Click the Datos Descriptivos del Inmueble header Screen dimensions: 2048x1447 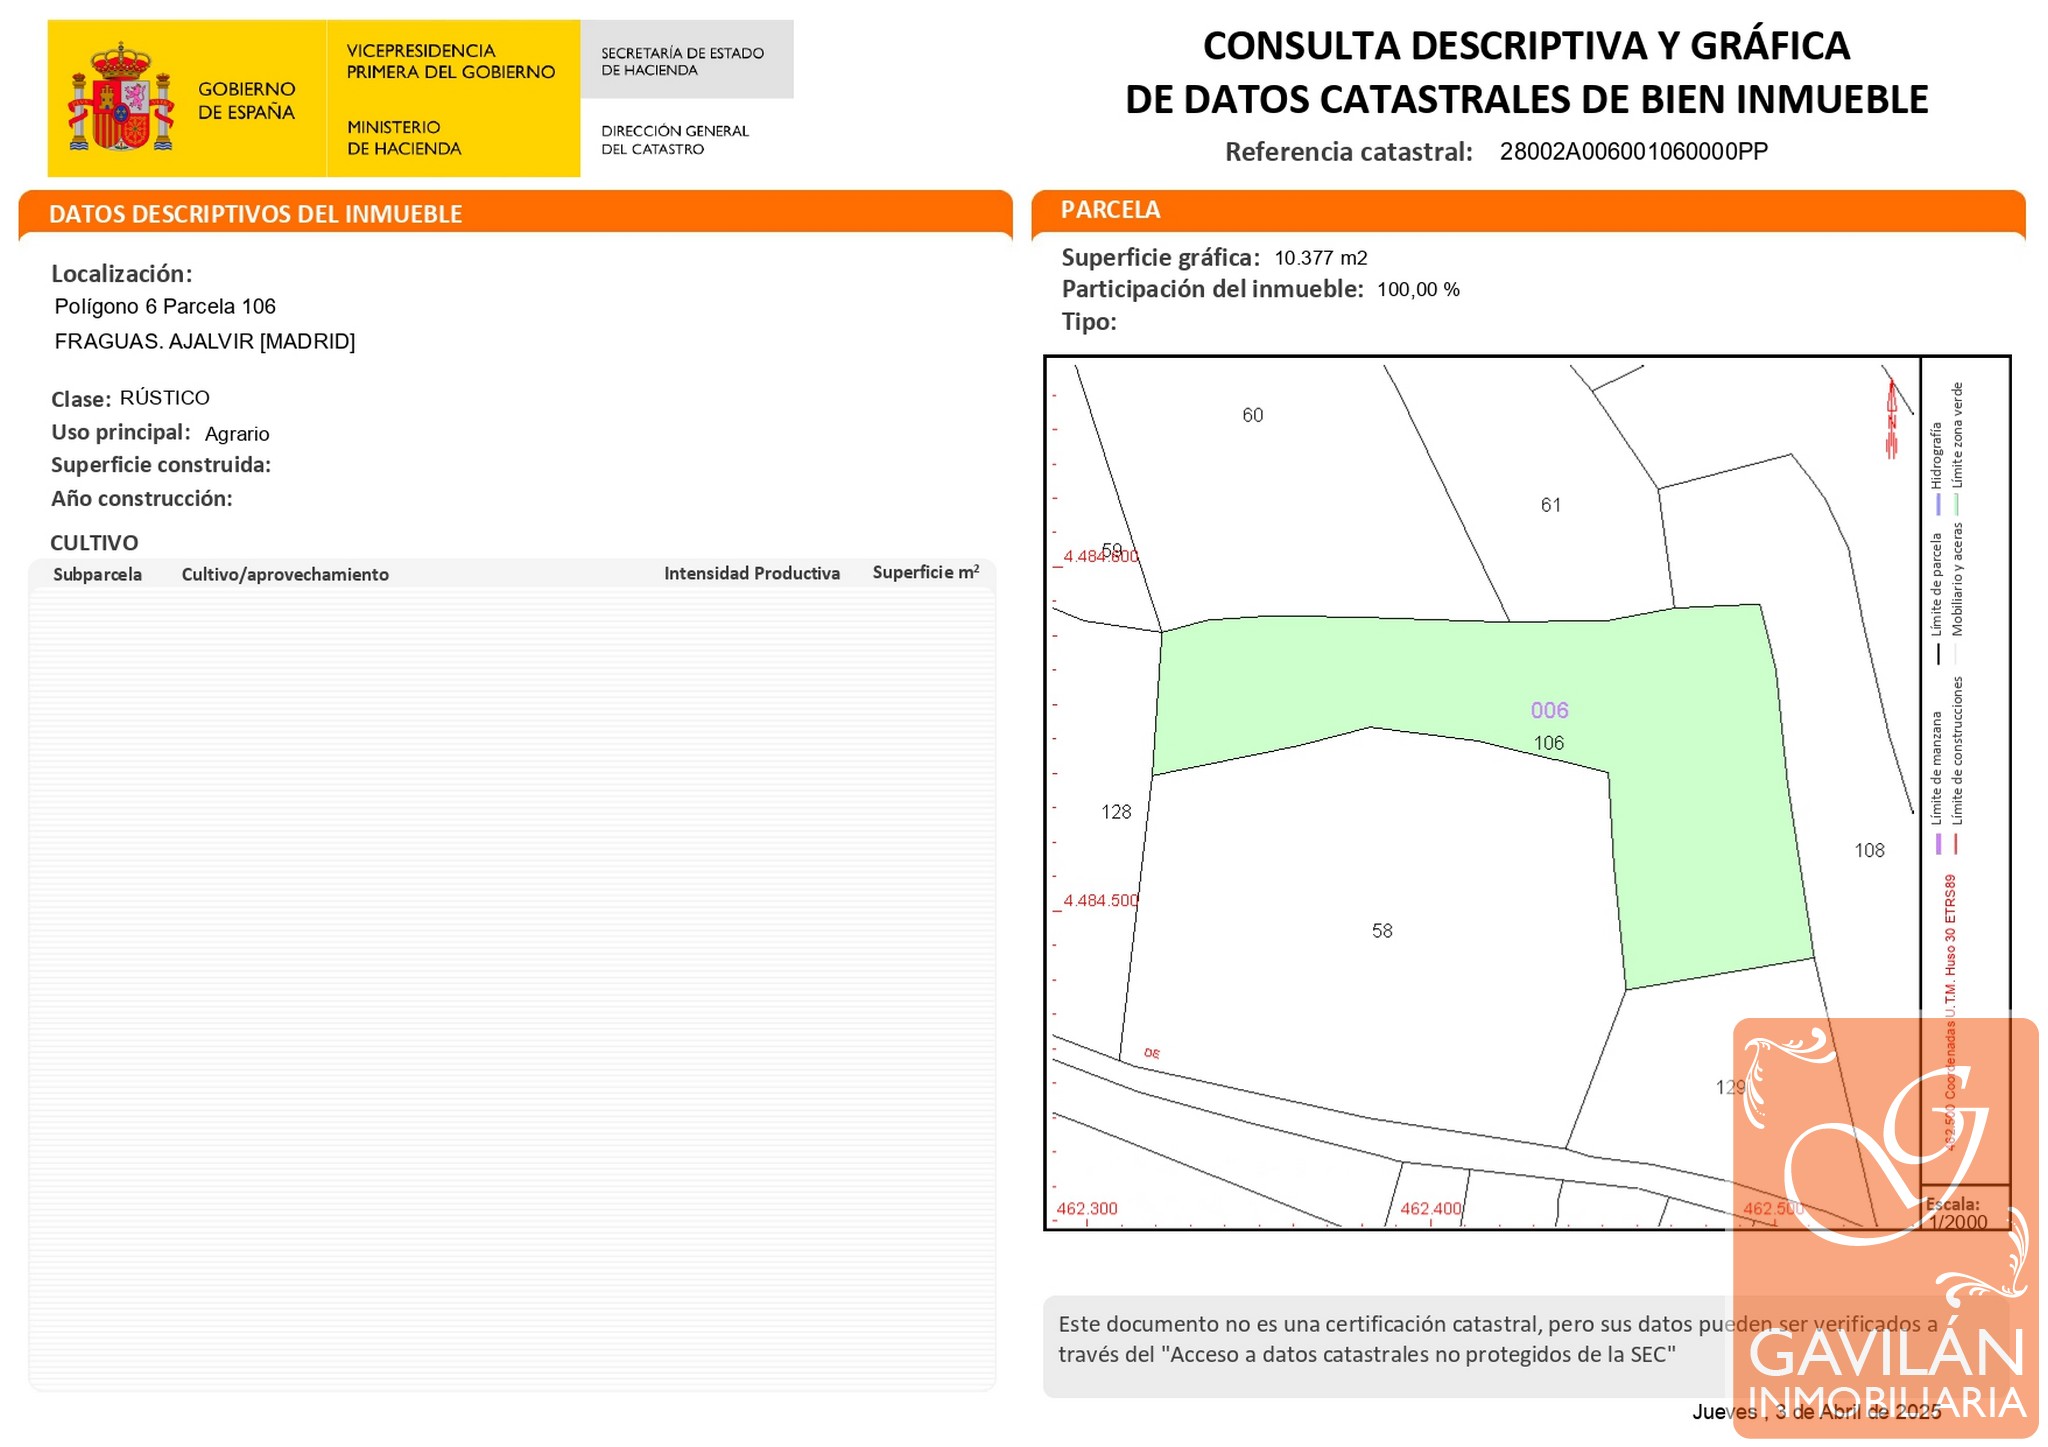[256, 214]
